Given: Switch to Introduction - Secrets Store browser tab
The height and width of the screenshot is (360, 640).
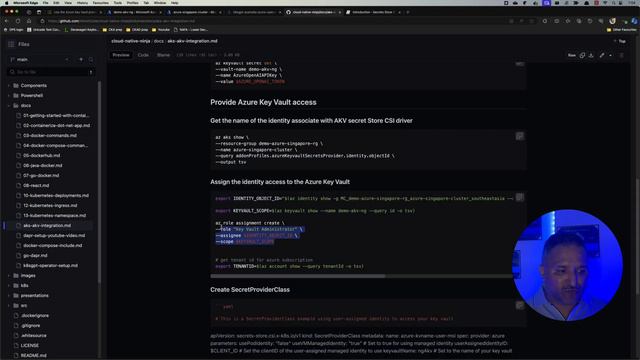Looking at the screenshot, I should (x=372, y=12).
